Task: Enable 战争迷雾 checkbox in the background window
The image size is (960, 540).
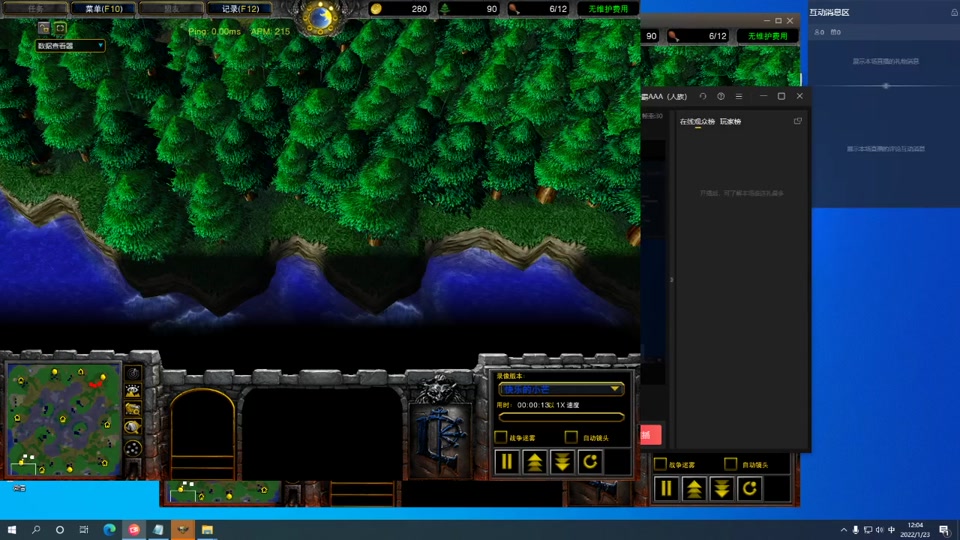Action: point(660,464)
